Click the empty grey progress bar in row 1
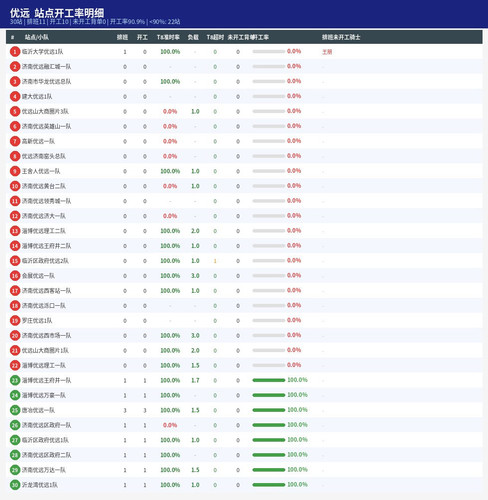This screenshot has width=488, height=500. pos(269,52)
